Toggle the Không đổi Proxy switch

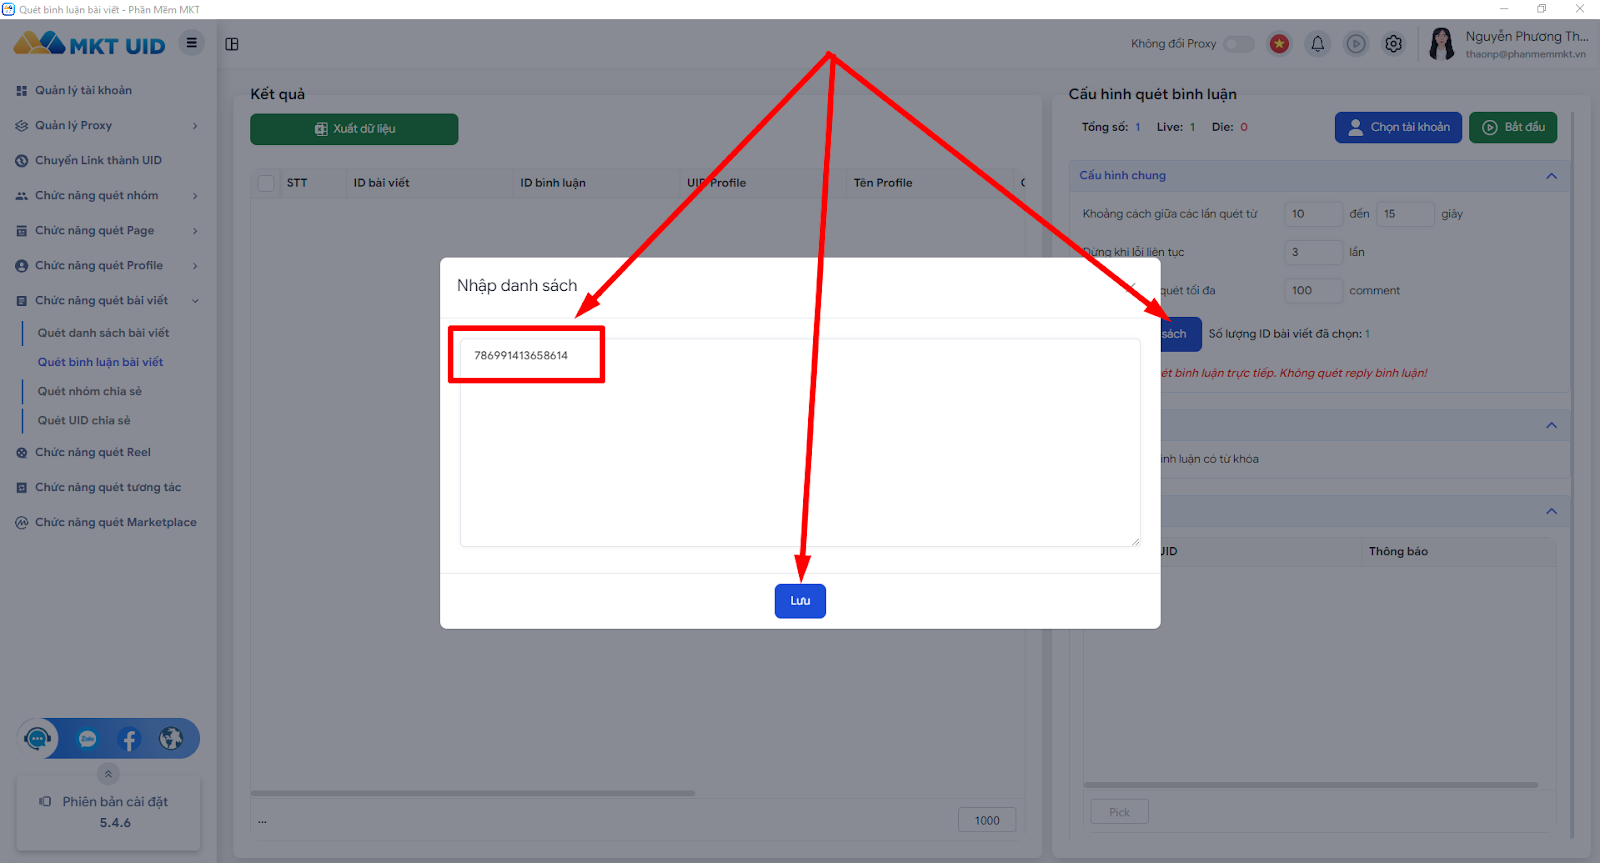(1239, 44)
